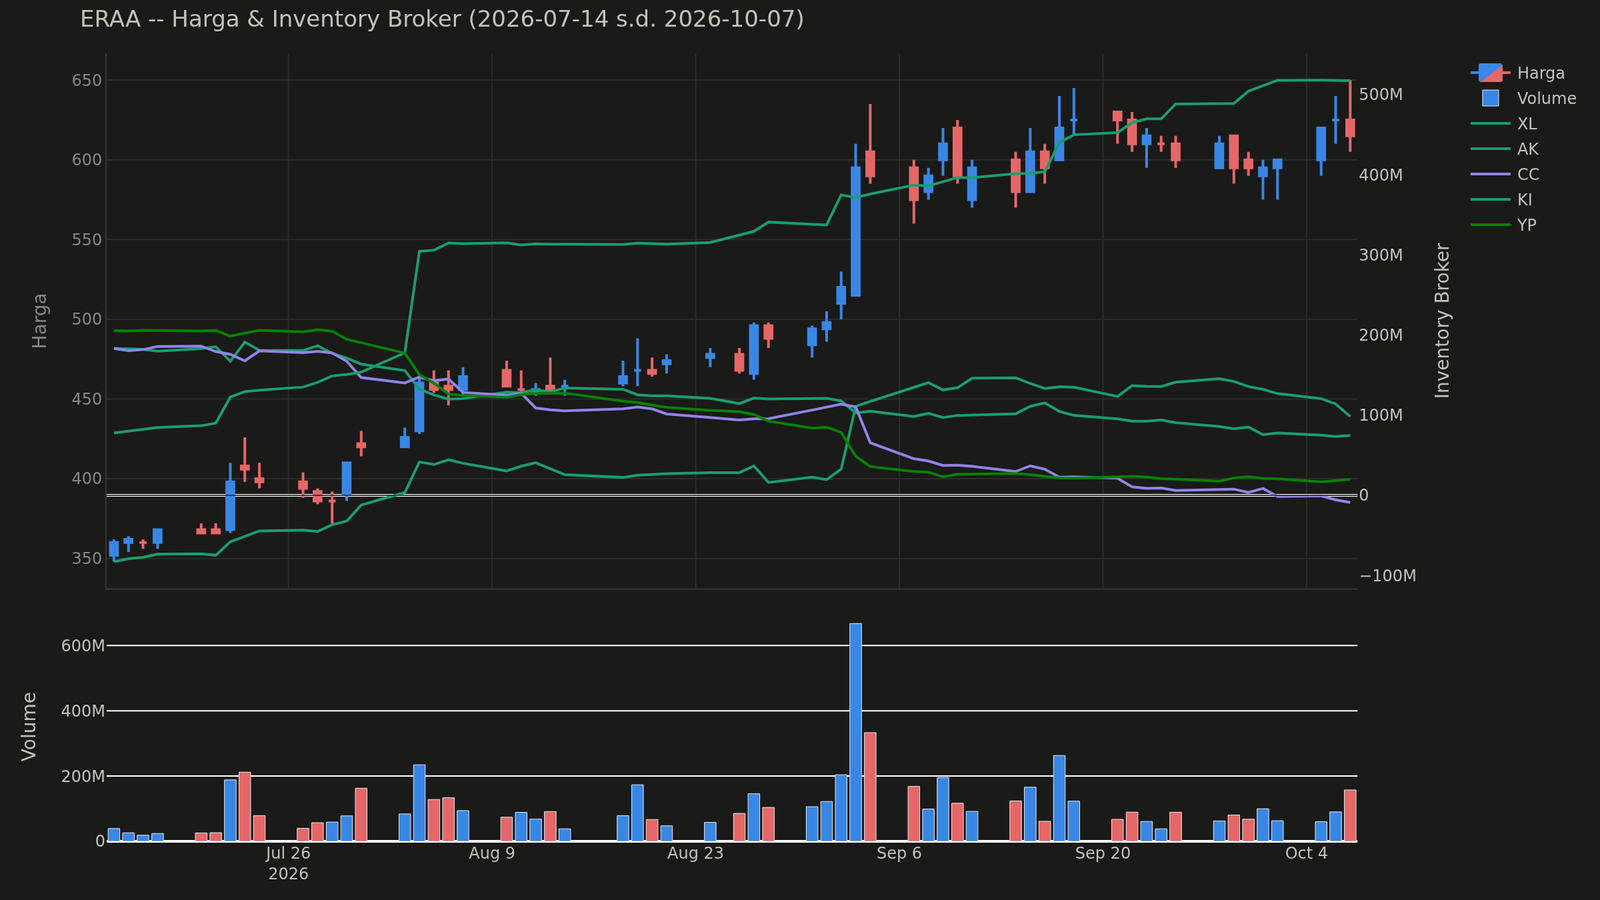Click the Jul 26 date label
Screen dimensions: 1600x900
point(288,853)
